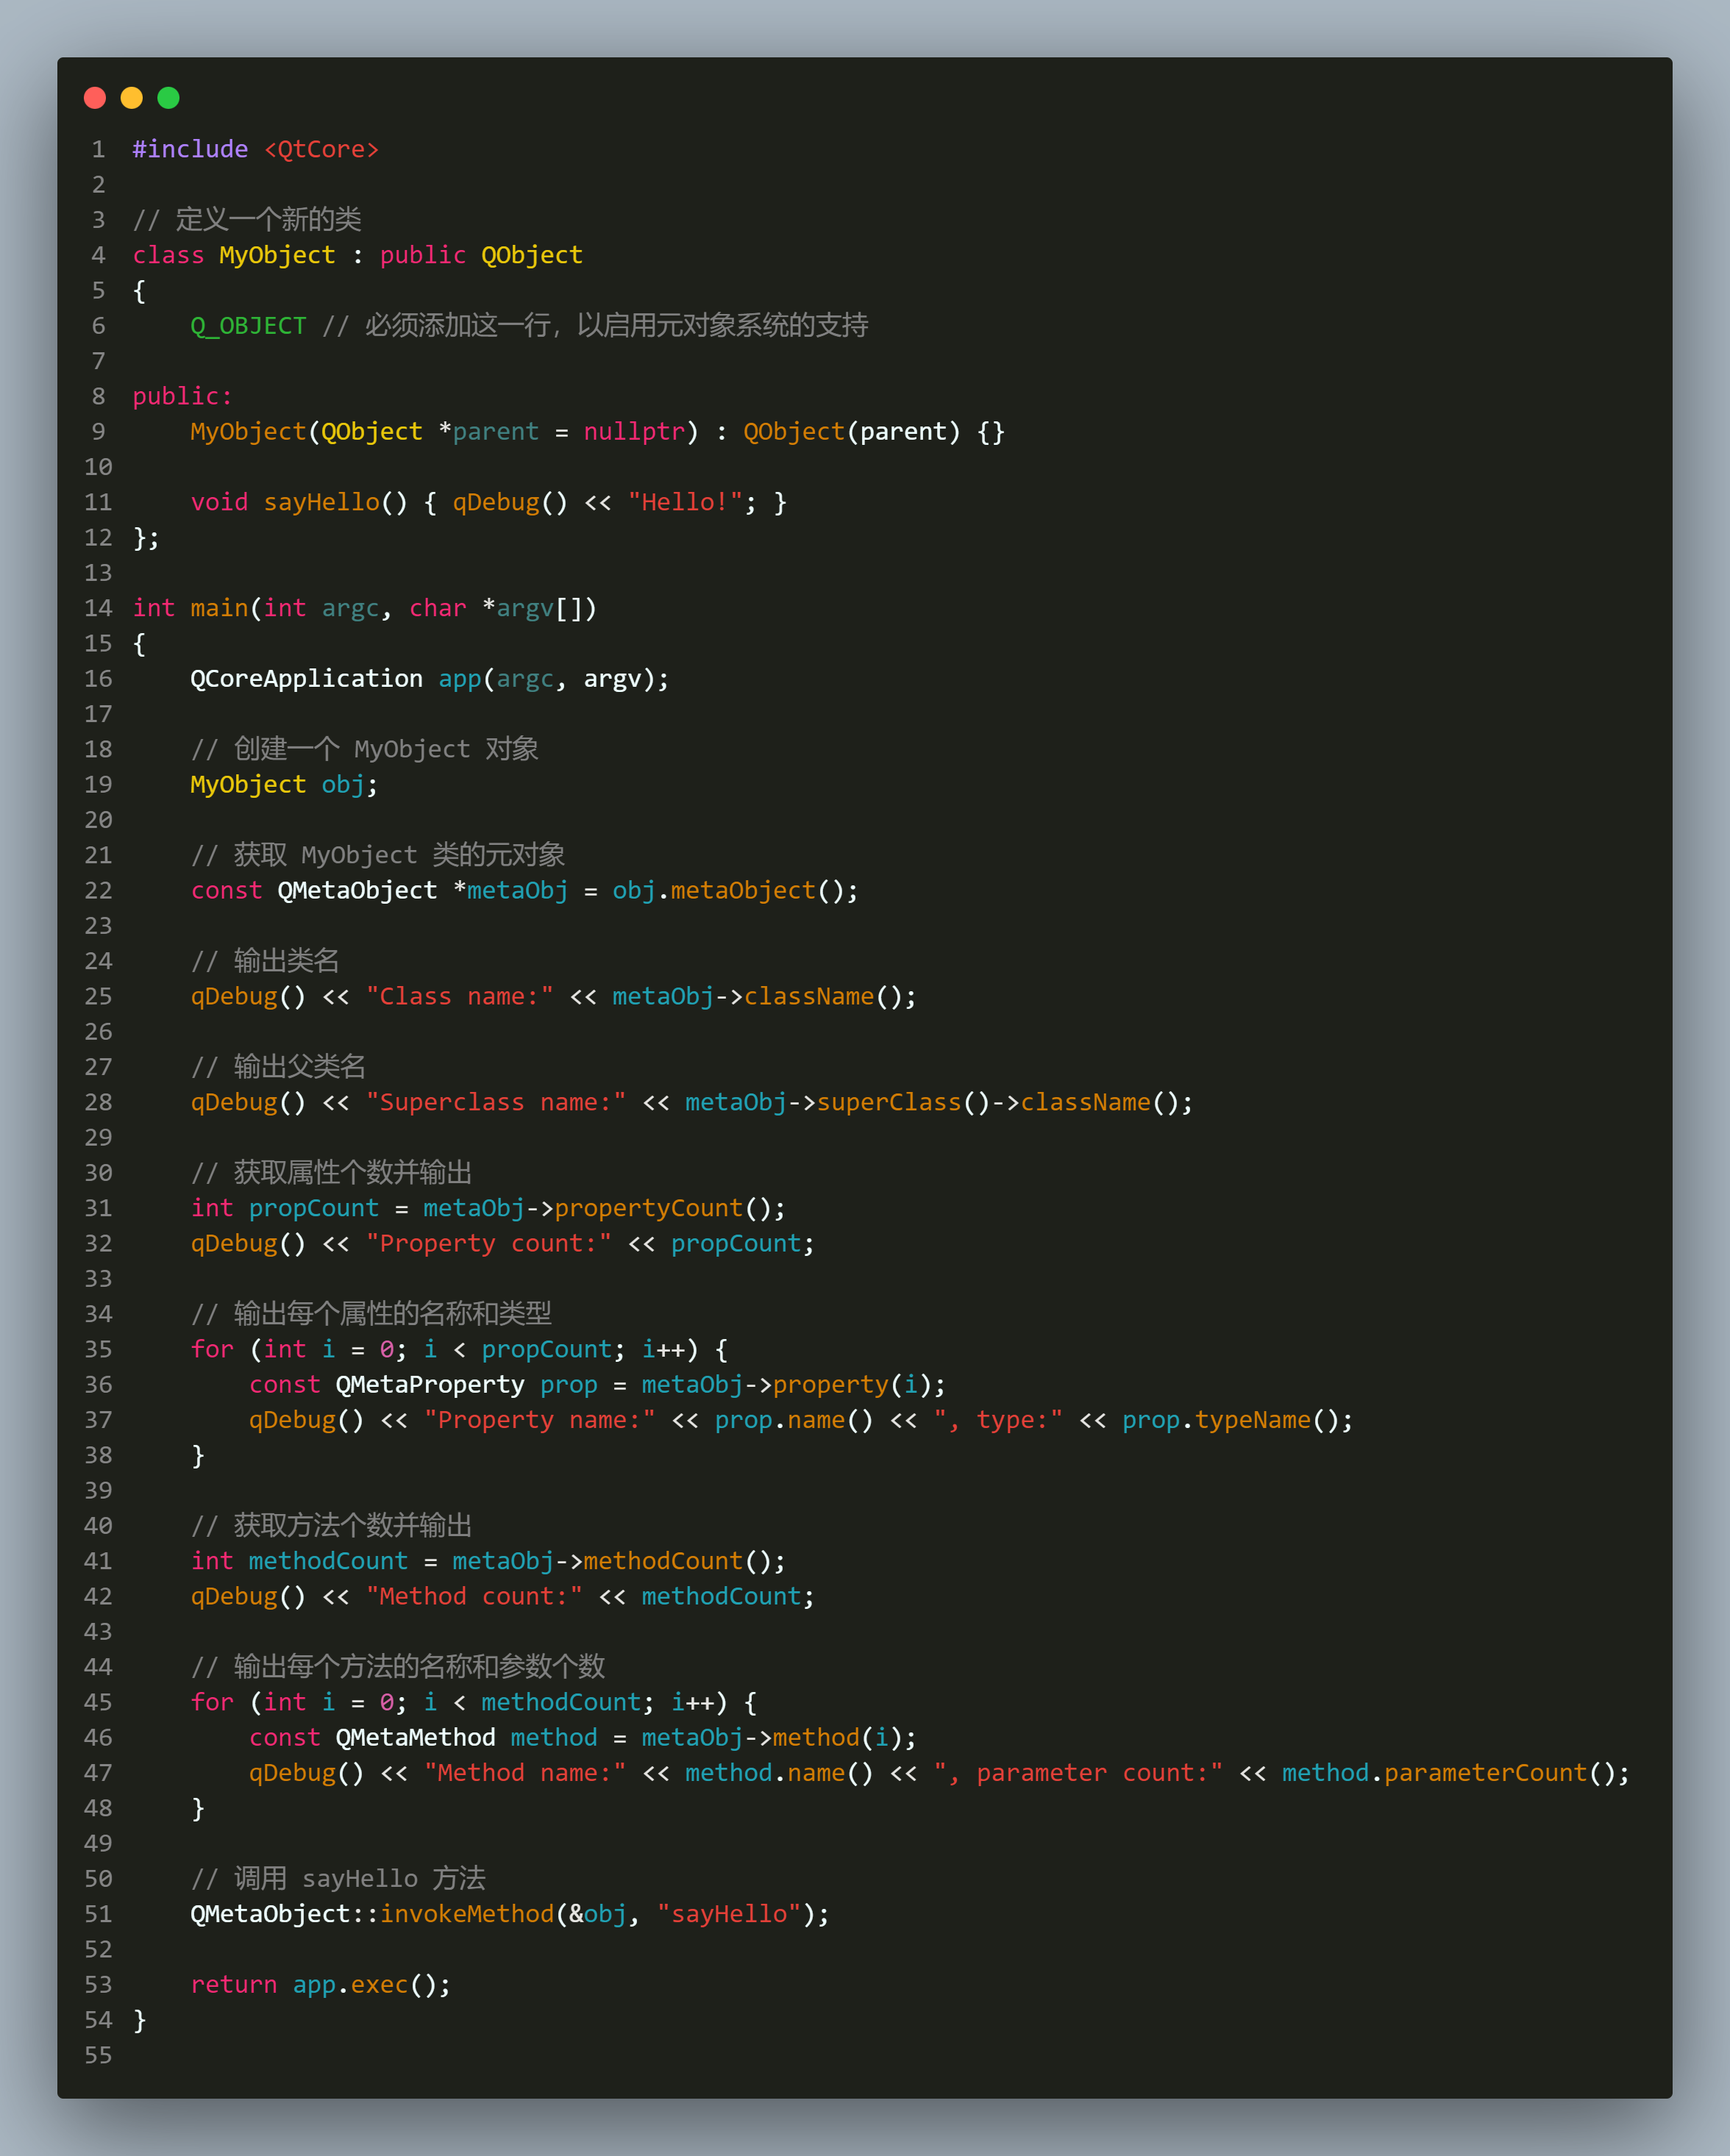Screen dimensions: 1730x2156
Task: Click the "sayHello" string argument
Action: (729, 1914)
